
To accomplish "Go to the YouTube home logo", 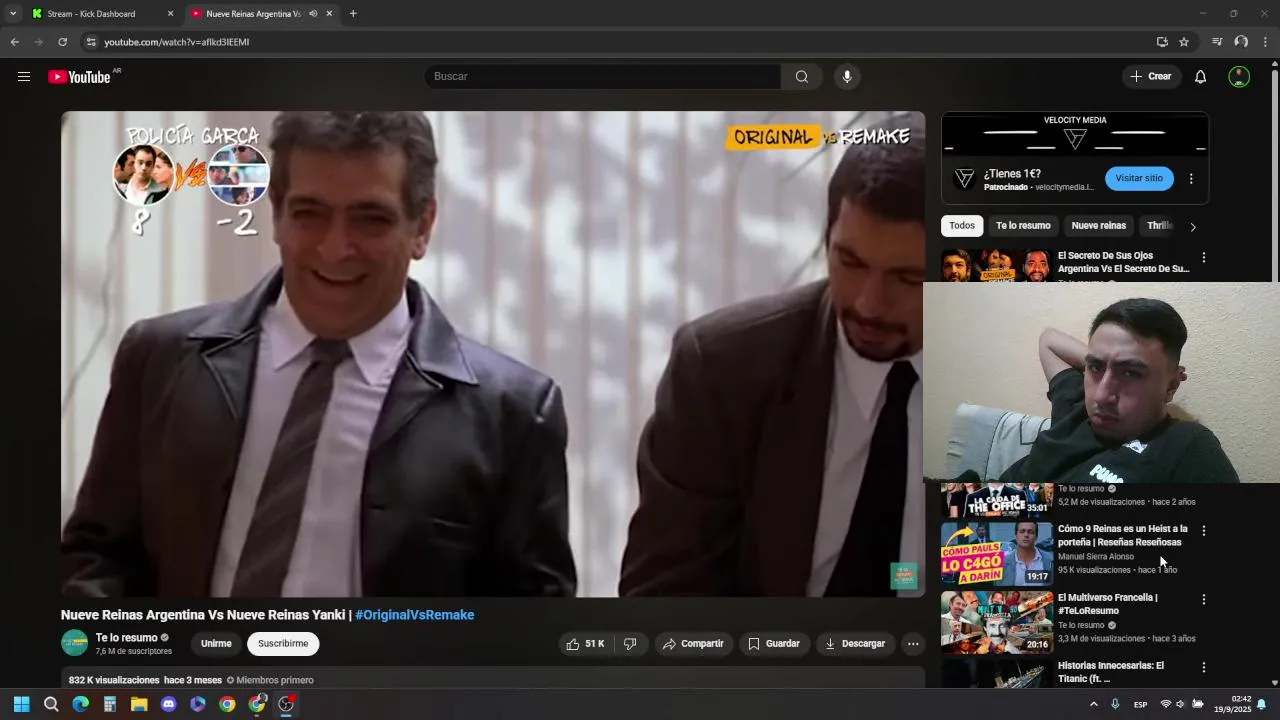I will [x=79, y=77].
